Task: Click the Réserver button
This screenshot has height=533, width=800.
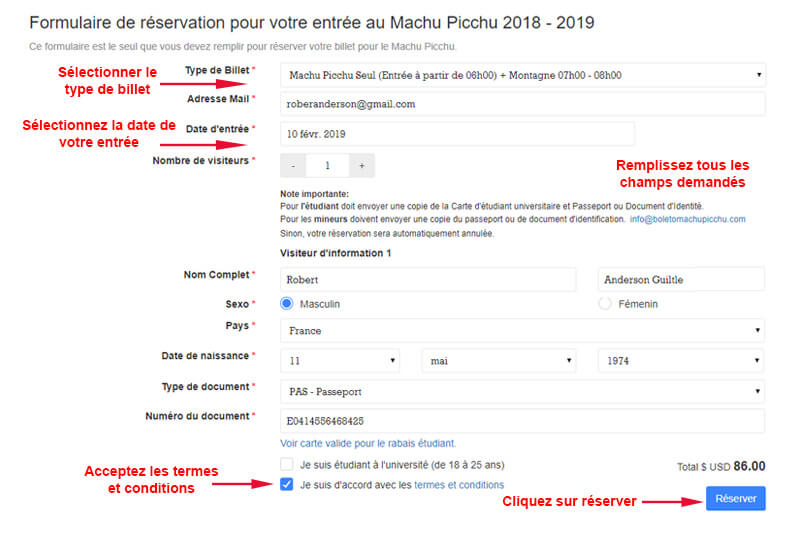Action: [735, 498]
